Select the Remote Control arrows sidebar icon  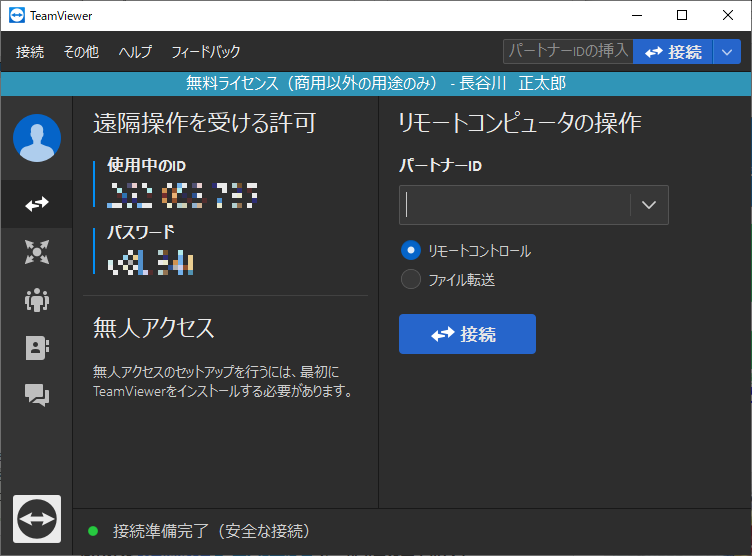(x=37, y=204)
